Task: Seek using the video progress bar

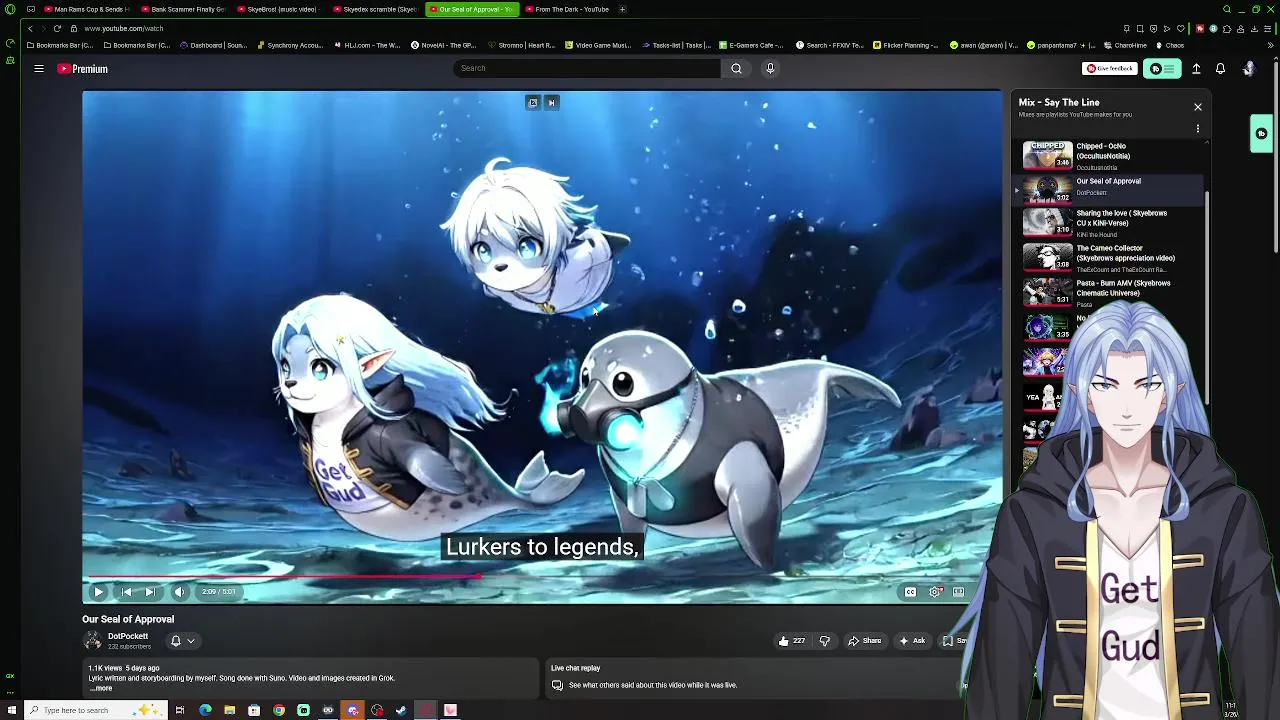Action: point(542,577)
